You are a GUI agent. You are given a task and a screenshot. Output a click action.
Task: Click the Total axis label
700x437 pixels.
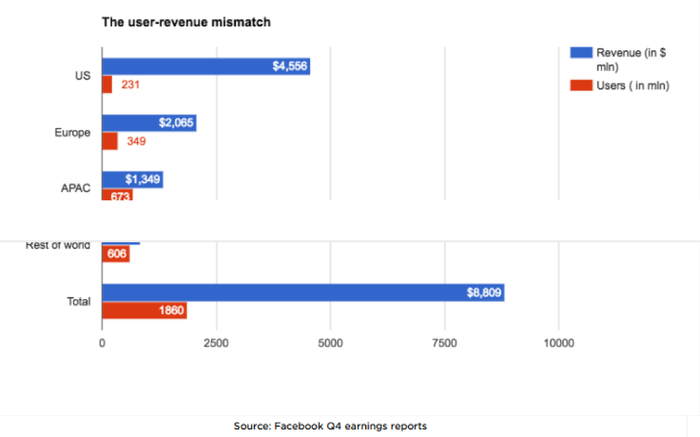pyautogui.click(x=79, y=302)
